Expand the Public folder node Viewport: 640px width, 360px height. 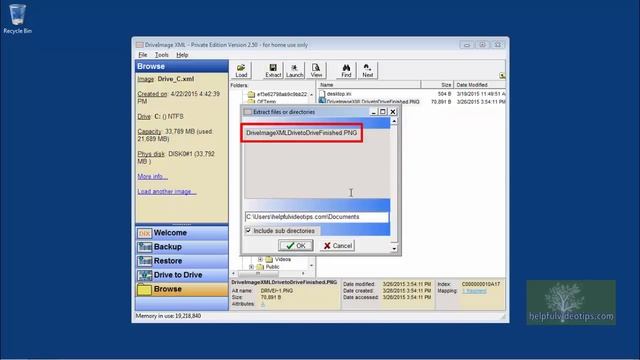tap(251, 267)
